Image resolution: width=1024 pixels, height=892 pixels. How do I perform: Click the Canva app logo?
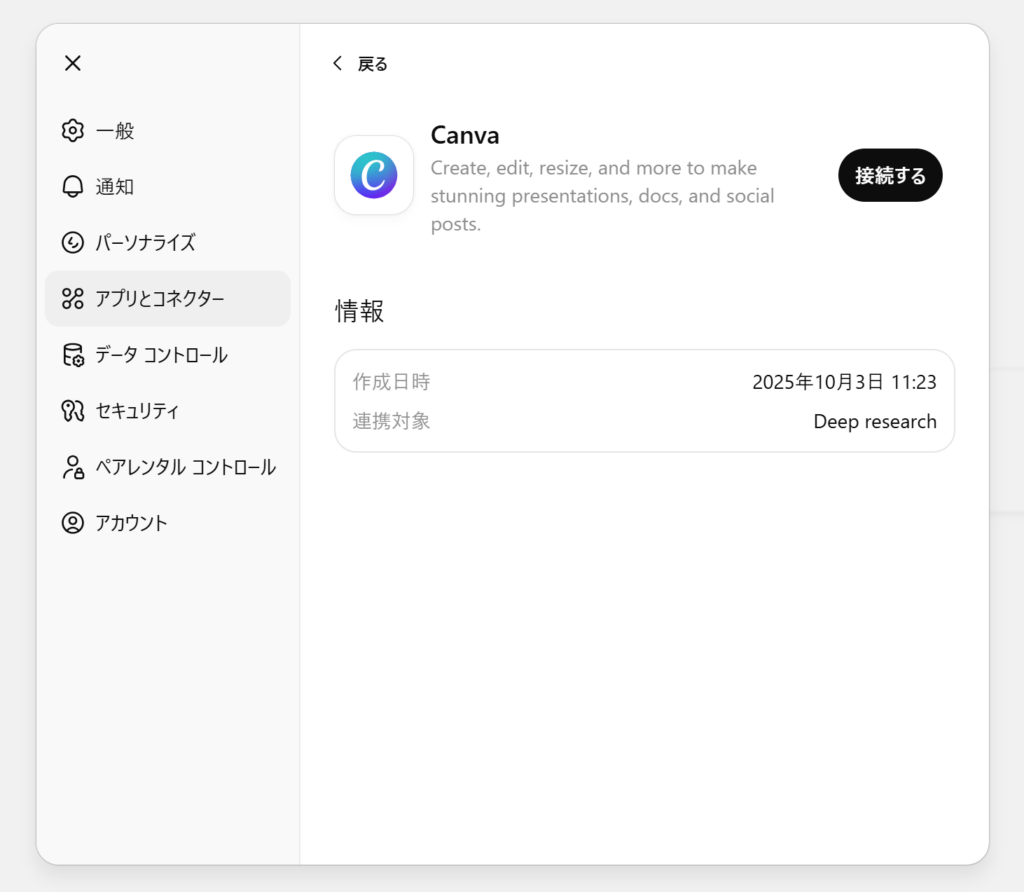(x=374, y=175)
